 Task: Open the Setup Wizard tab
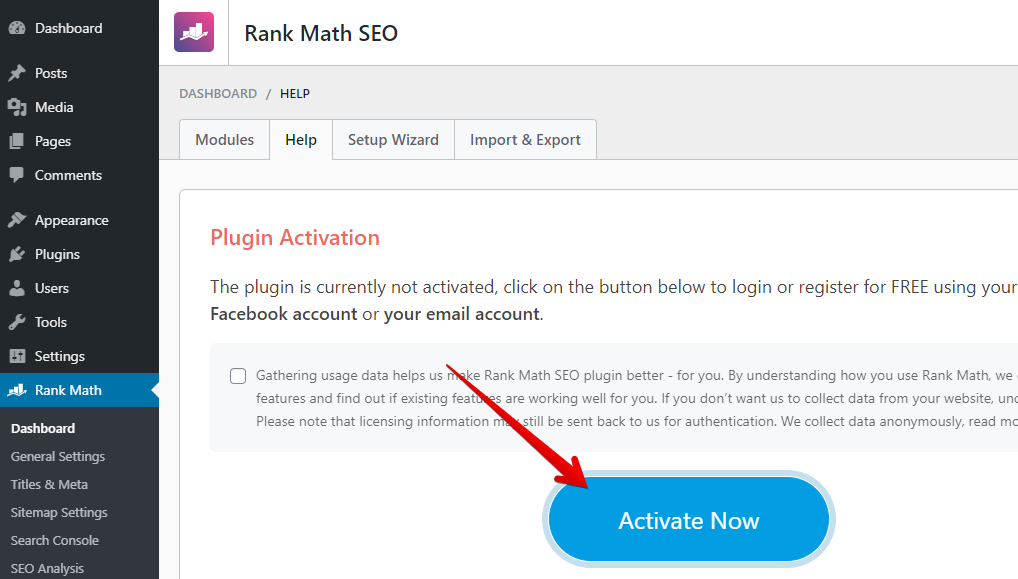393,140
